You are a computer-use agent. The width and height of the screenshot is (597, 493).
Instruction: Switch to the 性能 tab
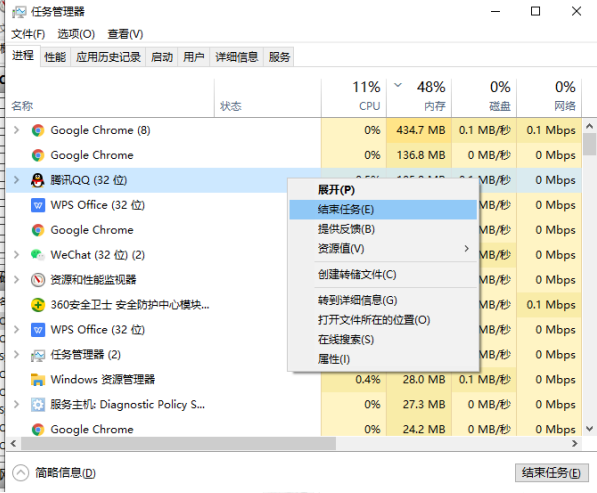pyautogui.click(x=55, y=57)
